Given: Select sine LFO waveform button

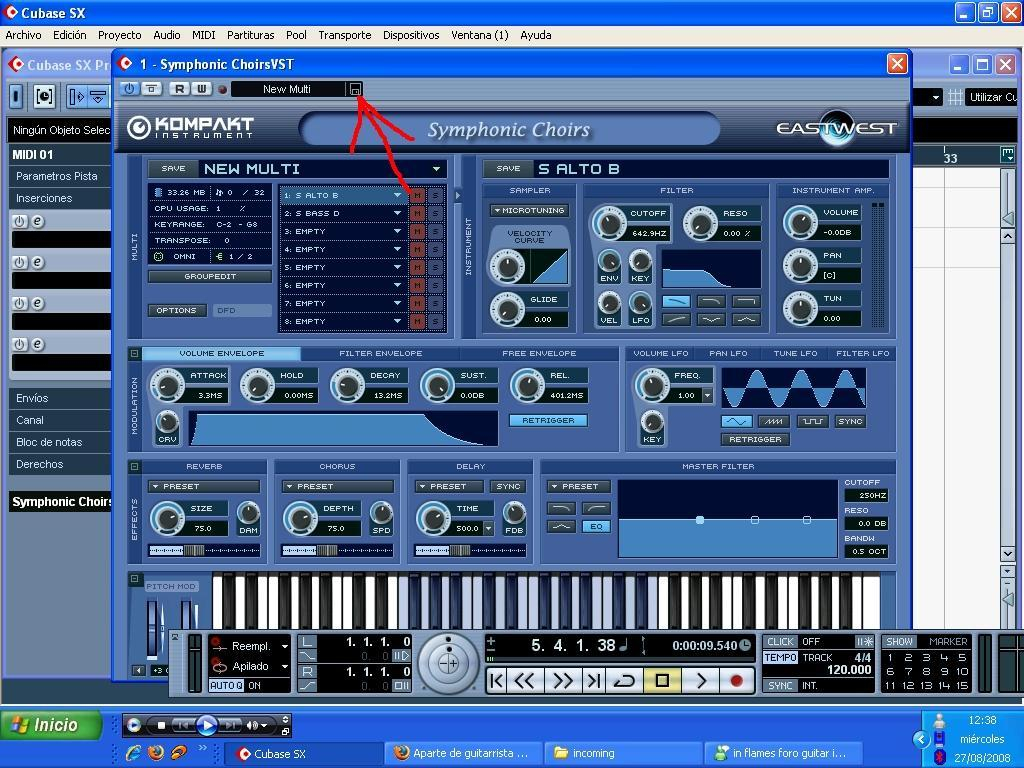Looking at the screenshot, I should point(737,421).
